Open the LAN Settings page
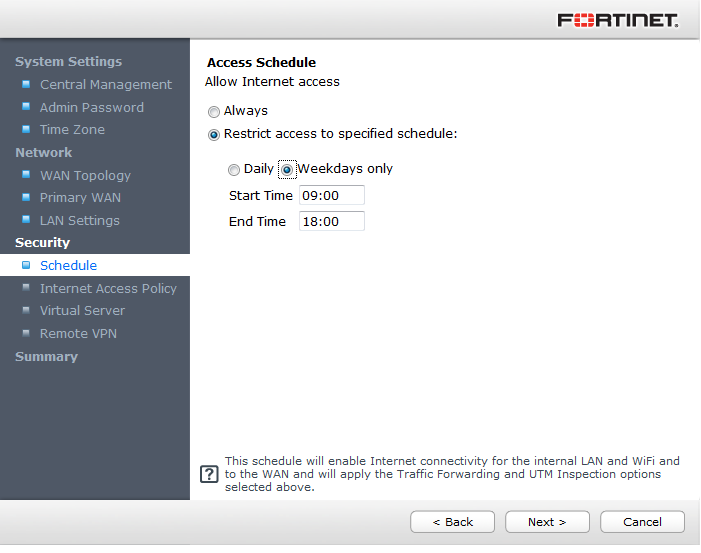The height and width of the screenshot is (553, 701). point(79,220)
